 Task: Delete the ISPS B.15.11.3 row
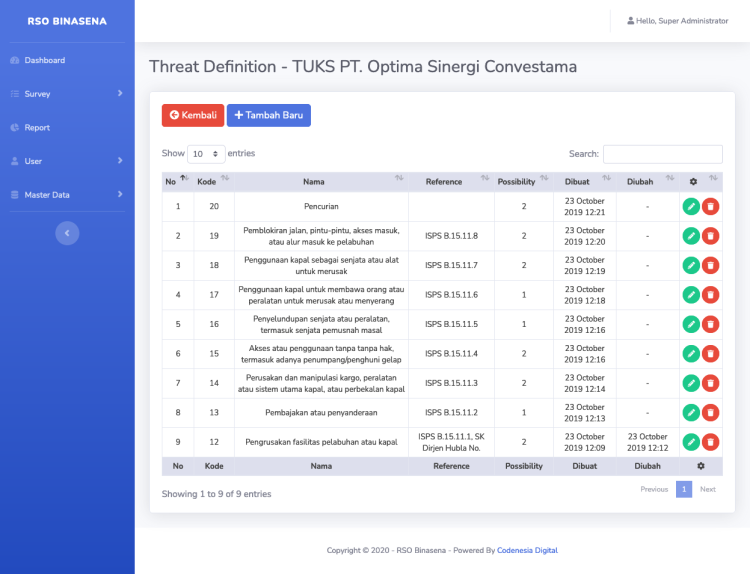710,383
